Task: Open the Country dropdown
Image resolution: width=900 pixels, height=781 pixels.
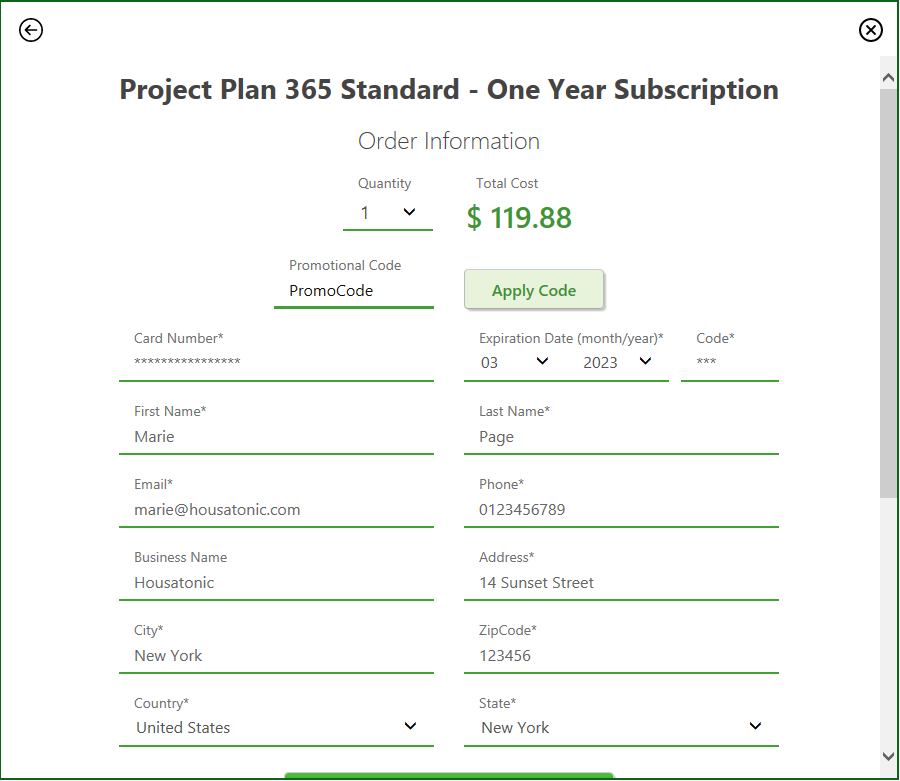Action: click(276, 727)
